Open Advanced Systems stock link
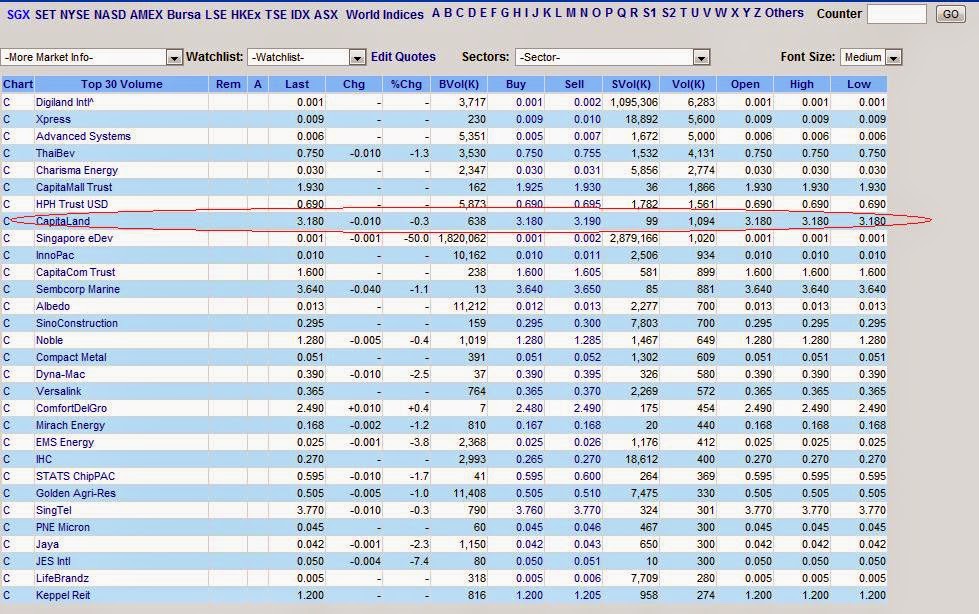Screen dimensions: 979x614 83,136
